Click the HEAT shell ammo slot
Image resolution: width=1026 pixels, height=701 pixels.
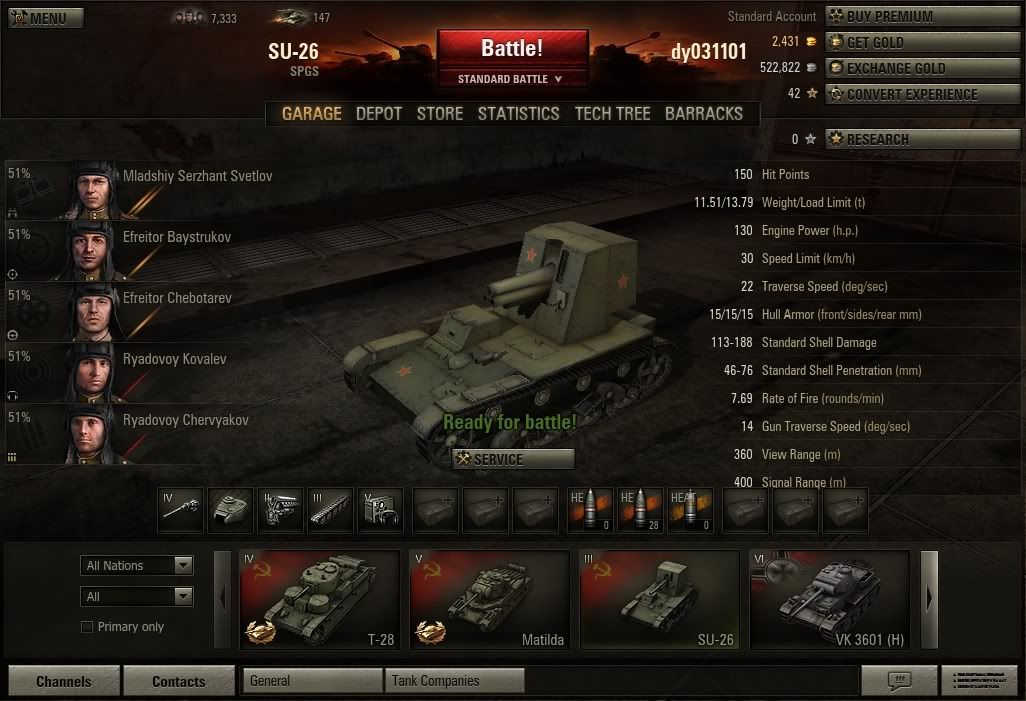tap(690, 511)
